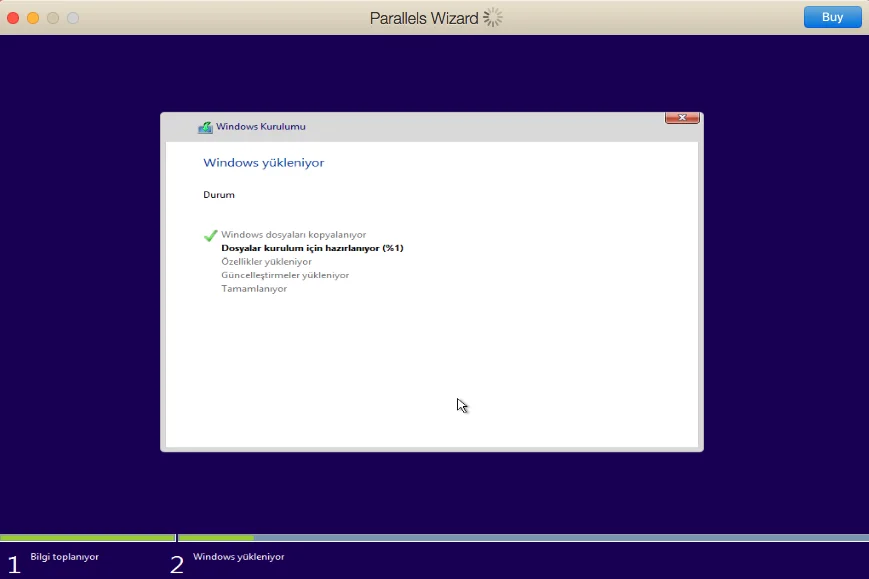
Task: Click "Güncelleştirmeler yükleniyor" status line
Action: [x=285, y=275]
